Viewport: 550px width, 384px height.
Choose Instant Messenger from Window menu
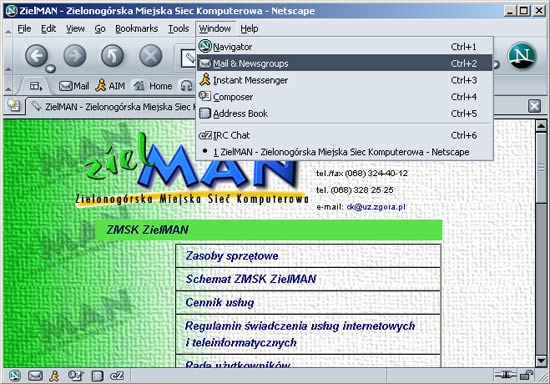pyautogui.click(x=344, y=80)
